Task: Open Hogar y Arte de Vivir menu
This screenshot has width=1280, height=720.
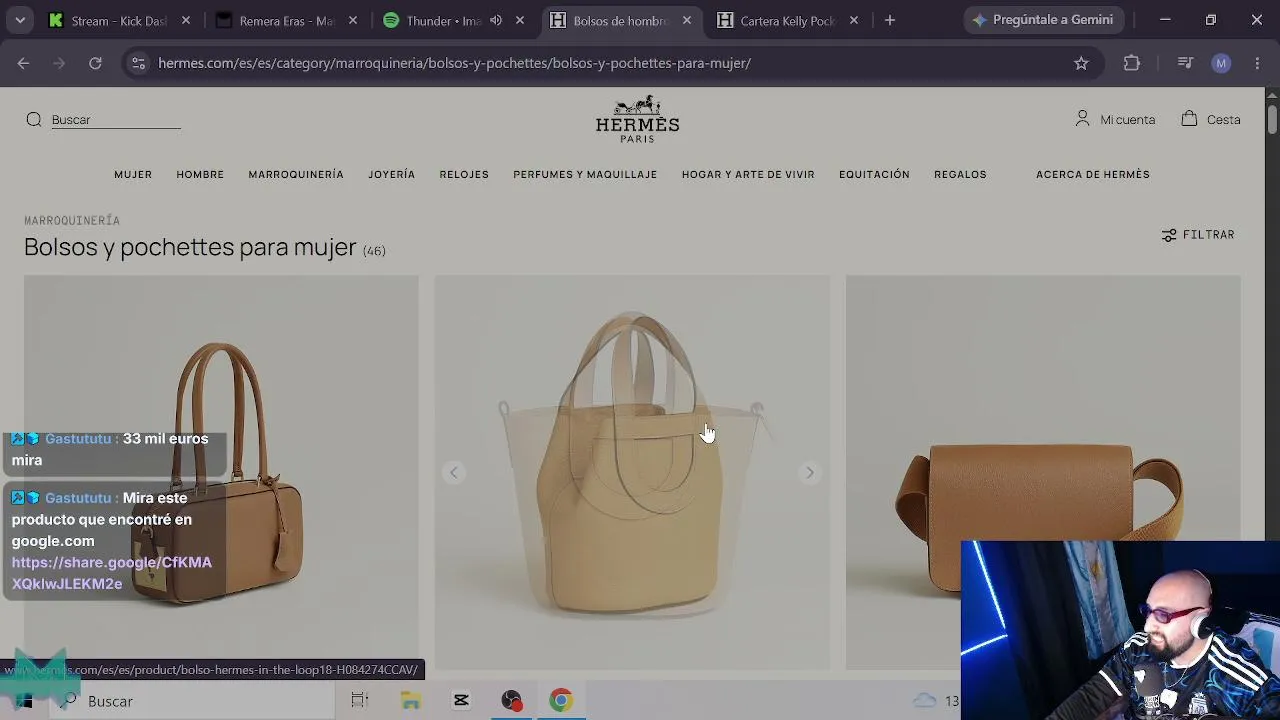Action: point(748,174)
